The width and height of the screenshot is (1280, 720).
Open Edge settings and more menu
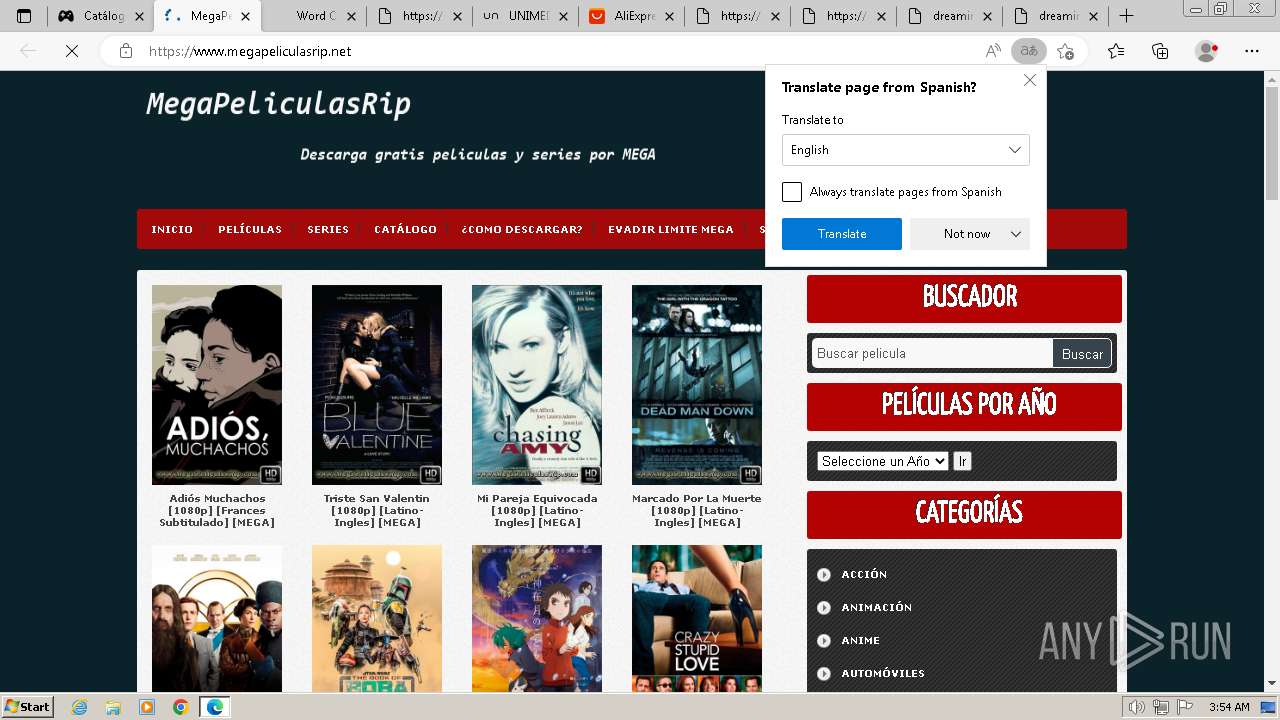point(1252,51)
